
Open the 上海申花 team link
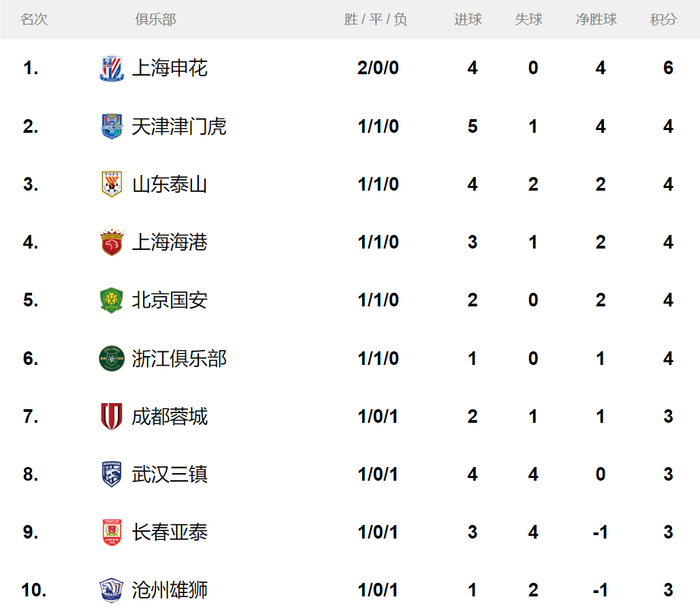[170, 68]
